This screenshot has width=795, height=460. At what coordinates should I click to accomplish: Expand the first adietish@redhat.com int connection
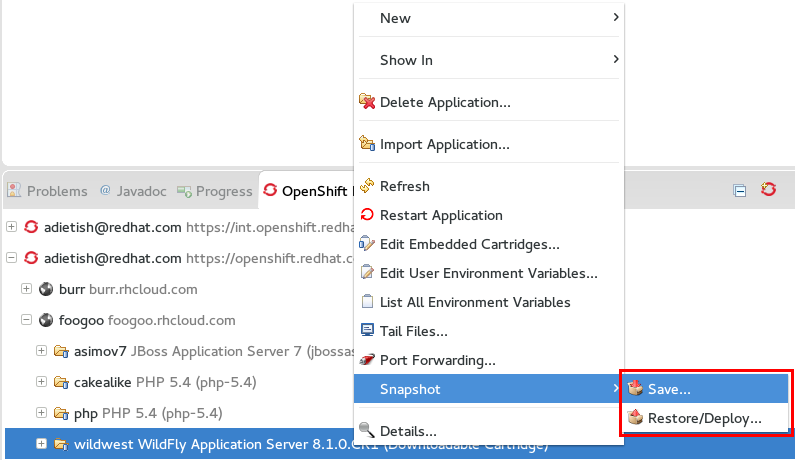coord(11,227)
